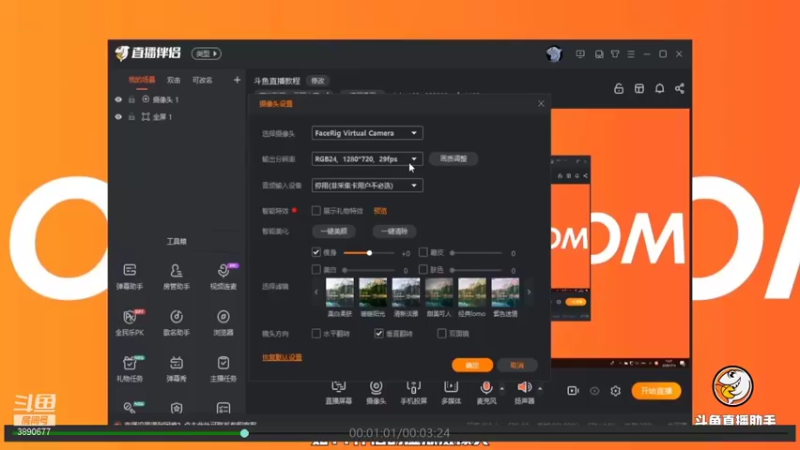The image size is (800, 450).
Task: Click the 恢复默认设置 link
Action: 282,357
